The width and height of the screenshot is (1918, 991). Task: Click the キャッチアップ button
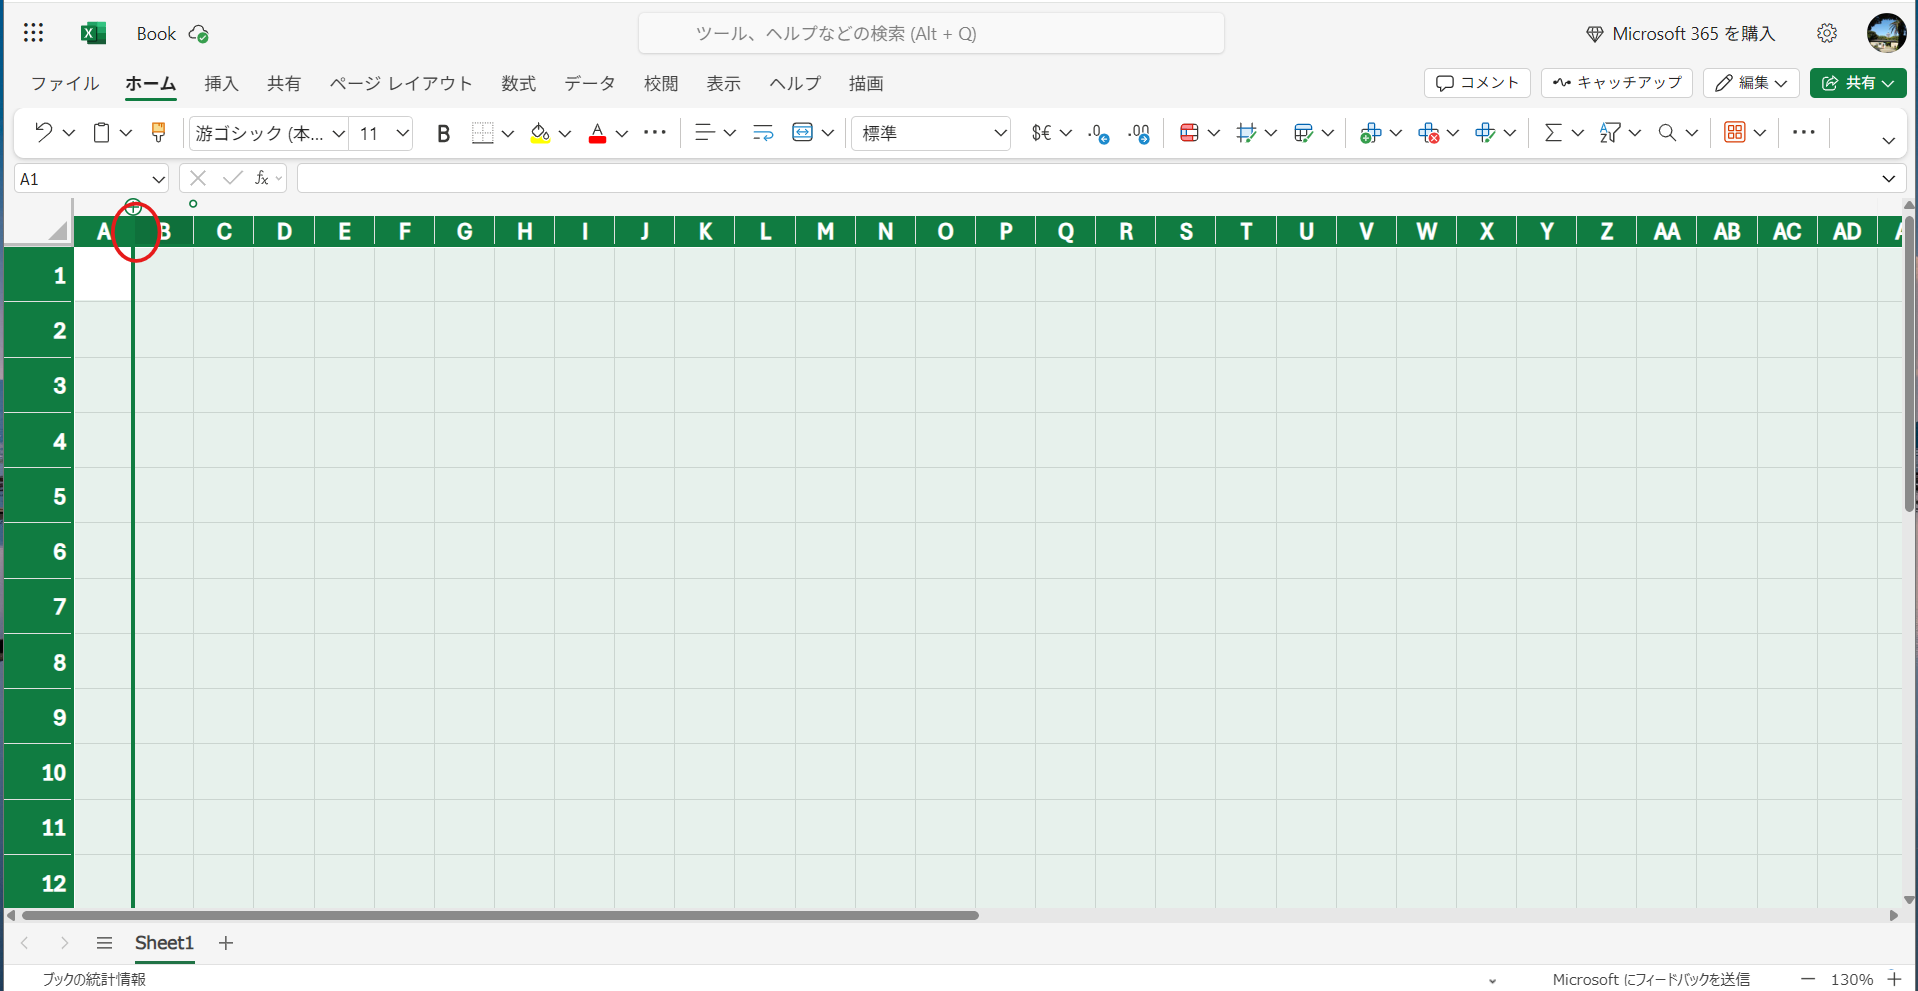[x=1617, y=82]
